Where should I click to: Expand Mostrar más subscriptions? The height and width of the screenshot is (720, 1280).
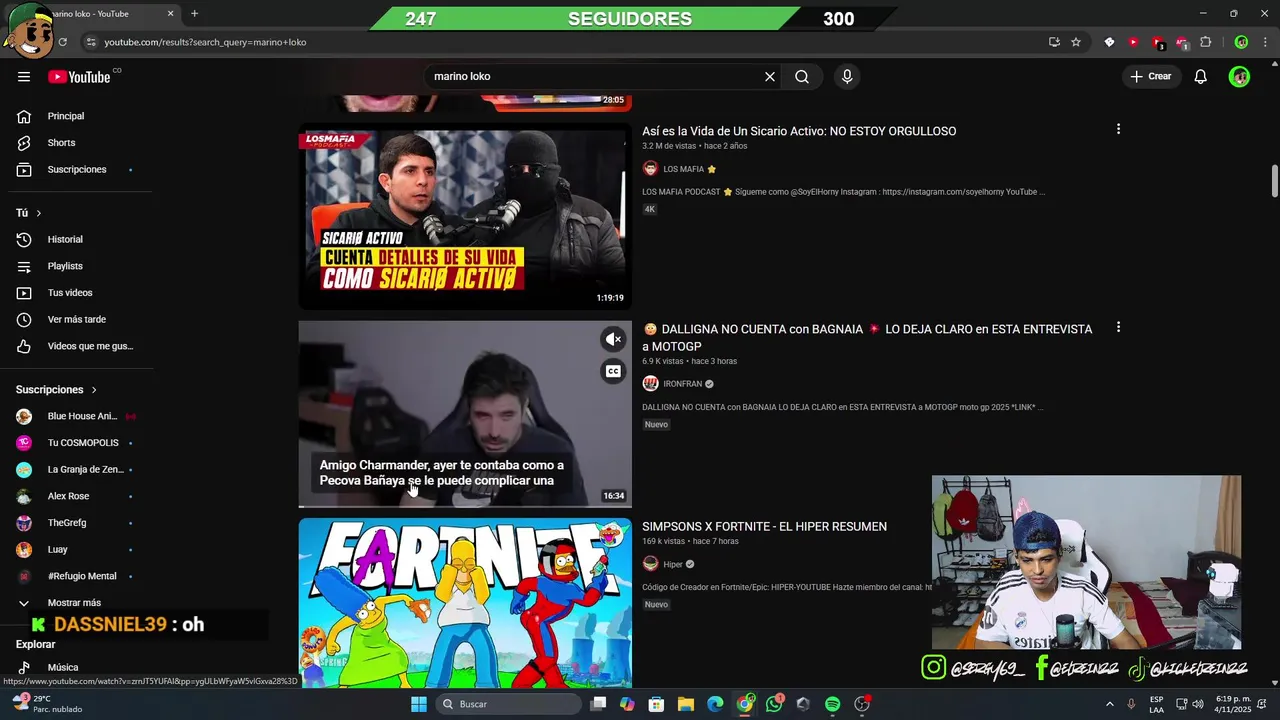point(76,603)
